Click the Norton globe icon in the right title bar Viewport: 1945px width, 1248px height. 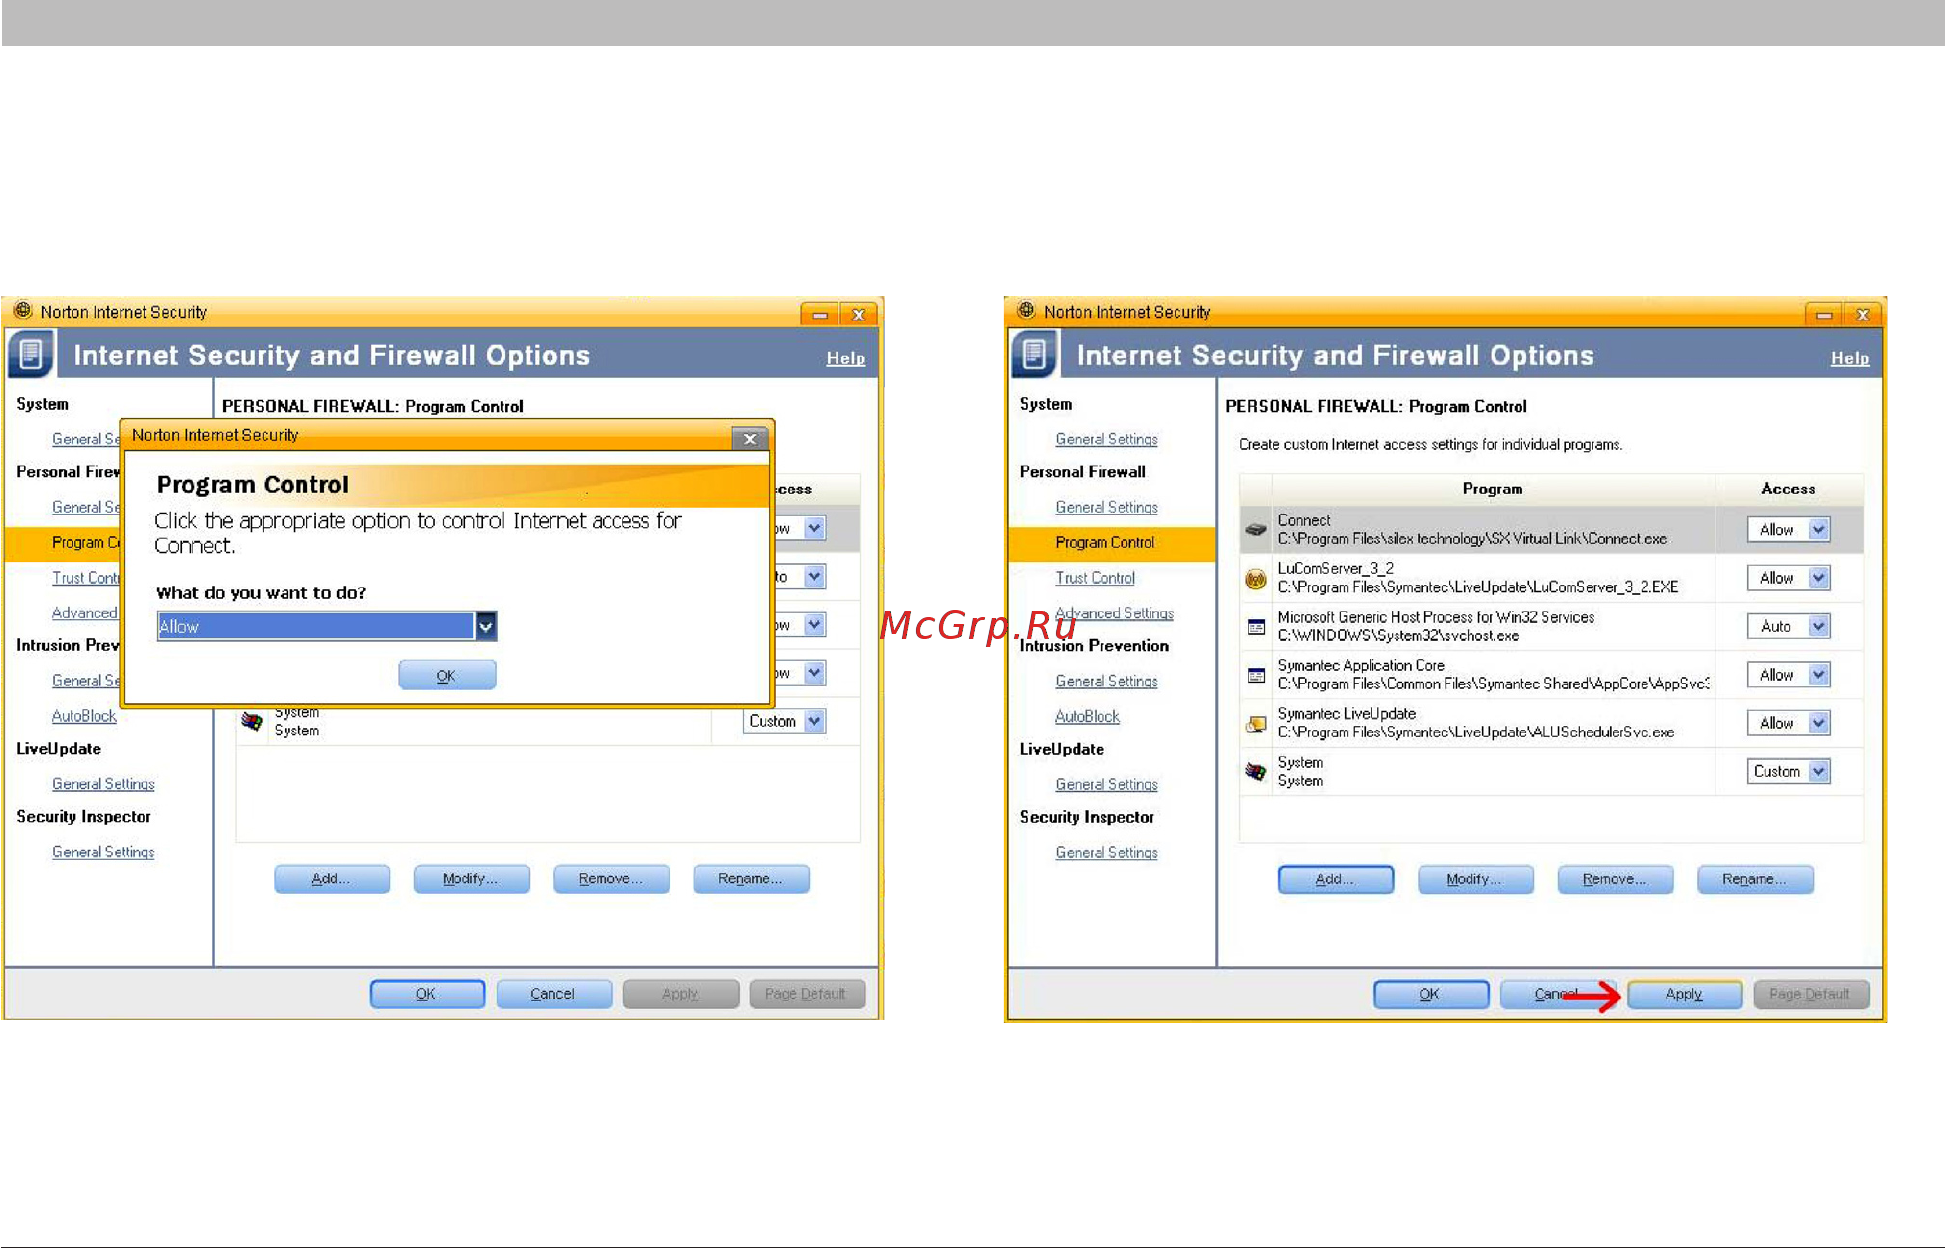[x=1026, y=311]
